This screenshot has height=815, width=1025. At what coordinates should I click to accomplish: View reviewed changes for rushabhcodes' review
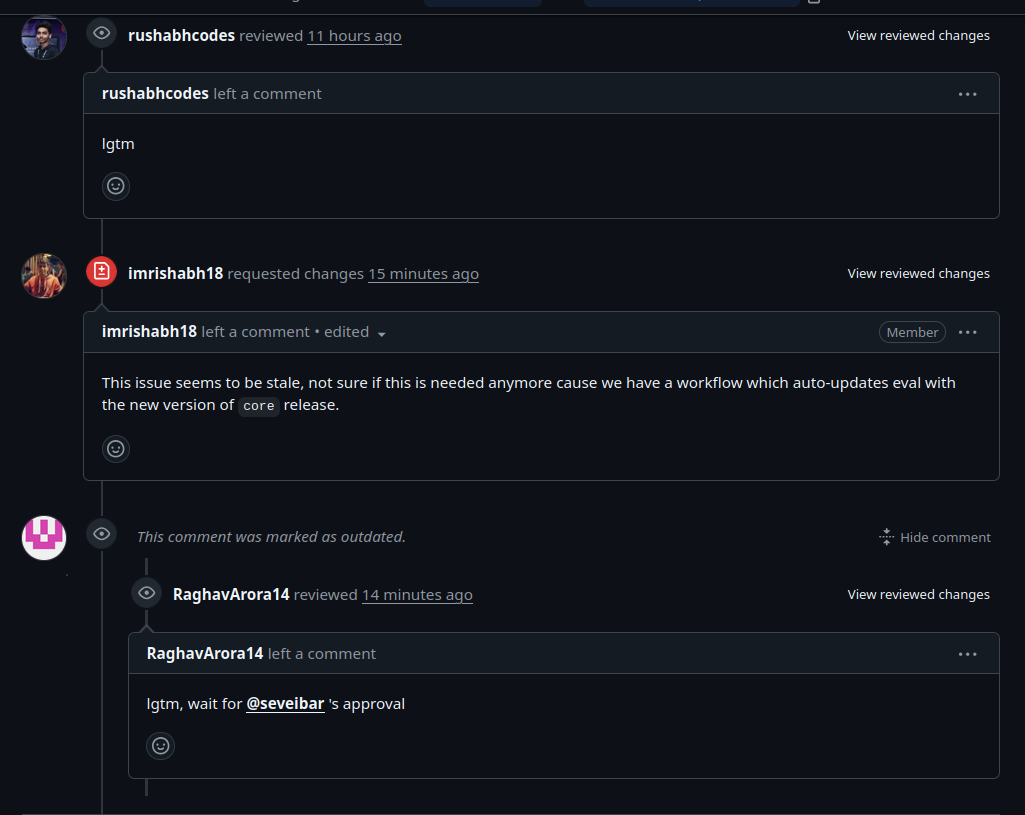click(x=918, y=36)
